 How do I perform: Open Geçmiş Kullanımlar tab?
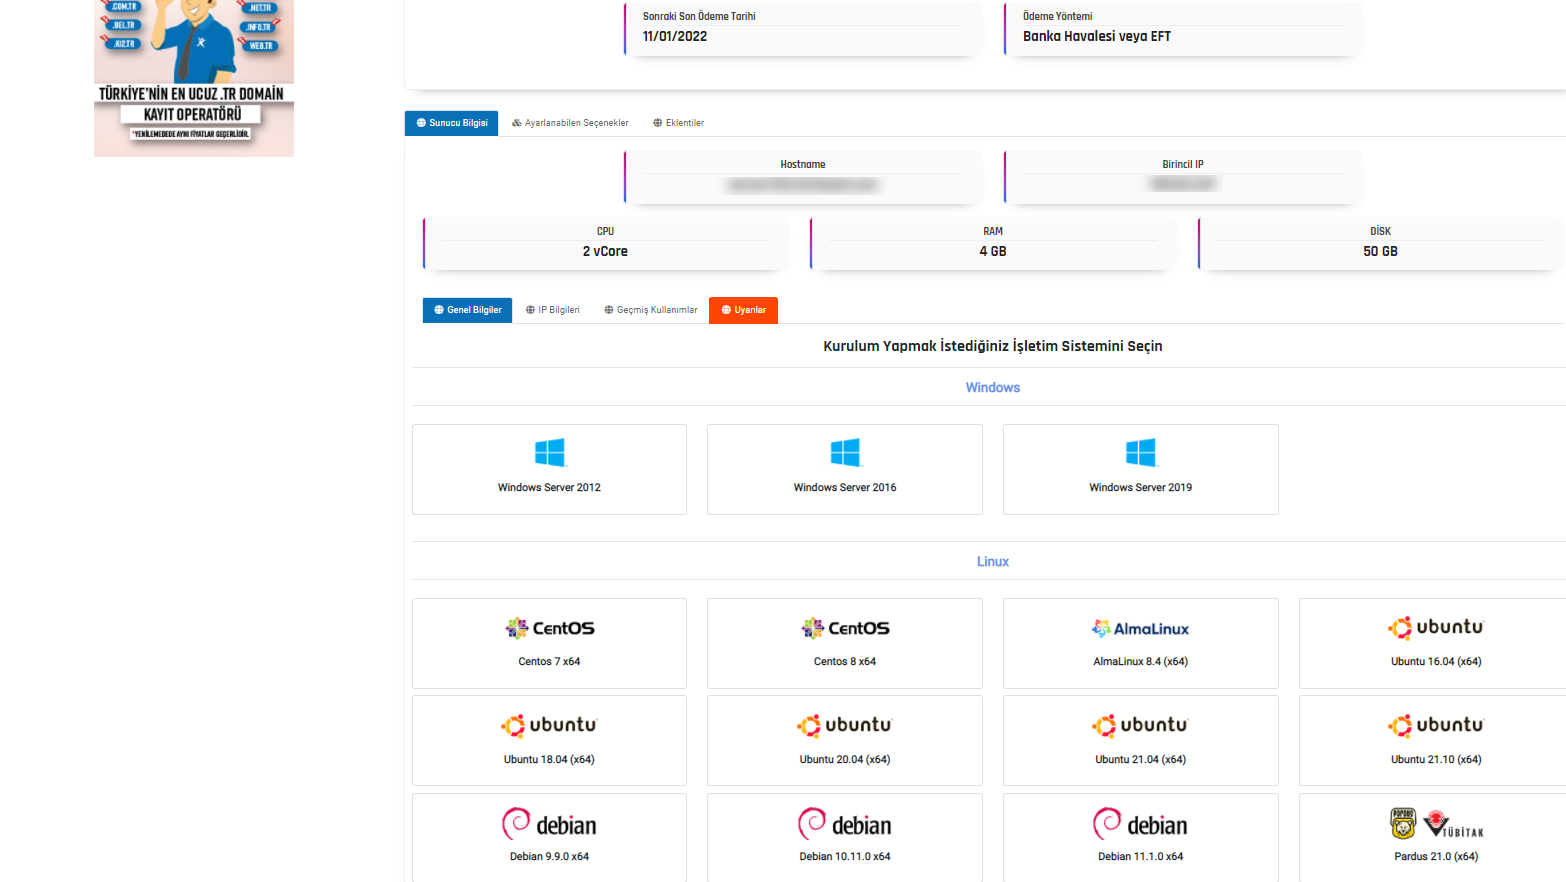click(651, 310)
